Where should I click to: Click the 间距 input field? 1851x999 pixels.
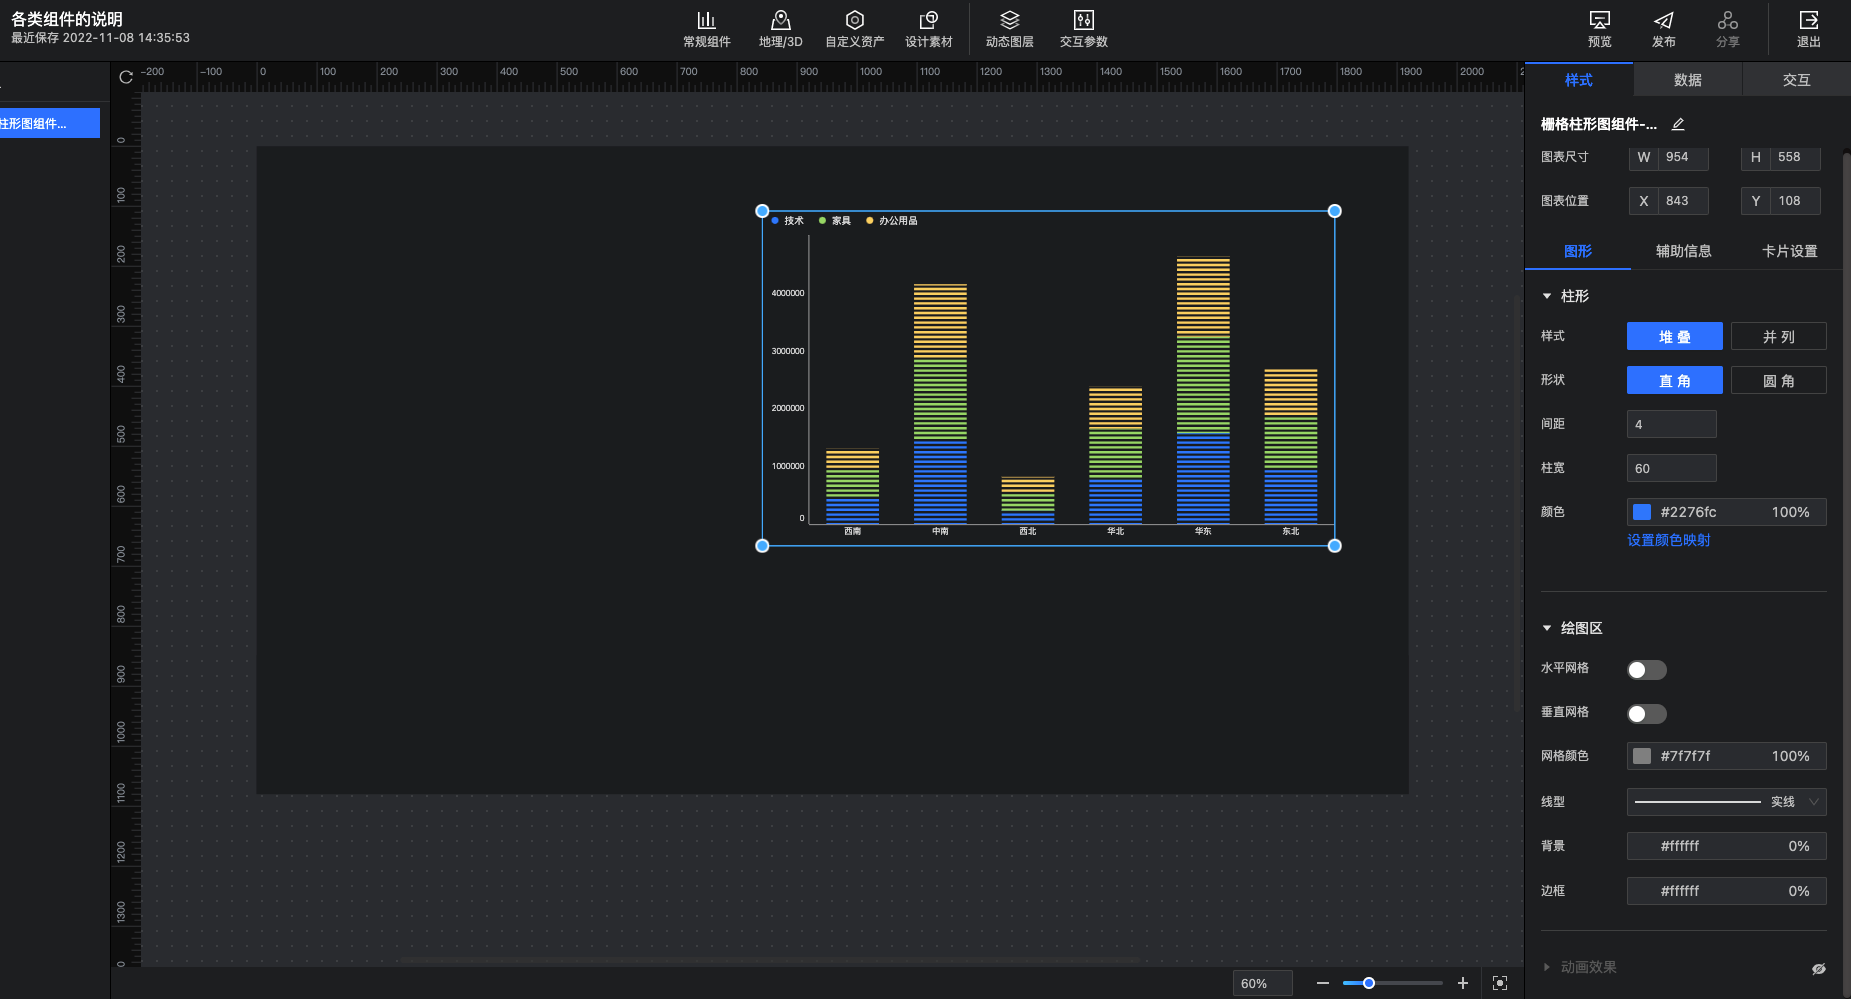1672,424
